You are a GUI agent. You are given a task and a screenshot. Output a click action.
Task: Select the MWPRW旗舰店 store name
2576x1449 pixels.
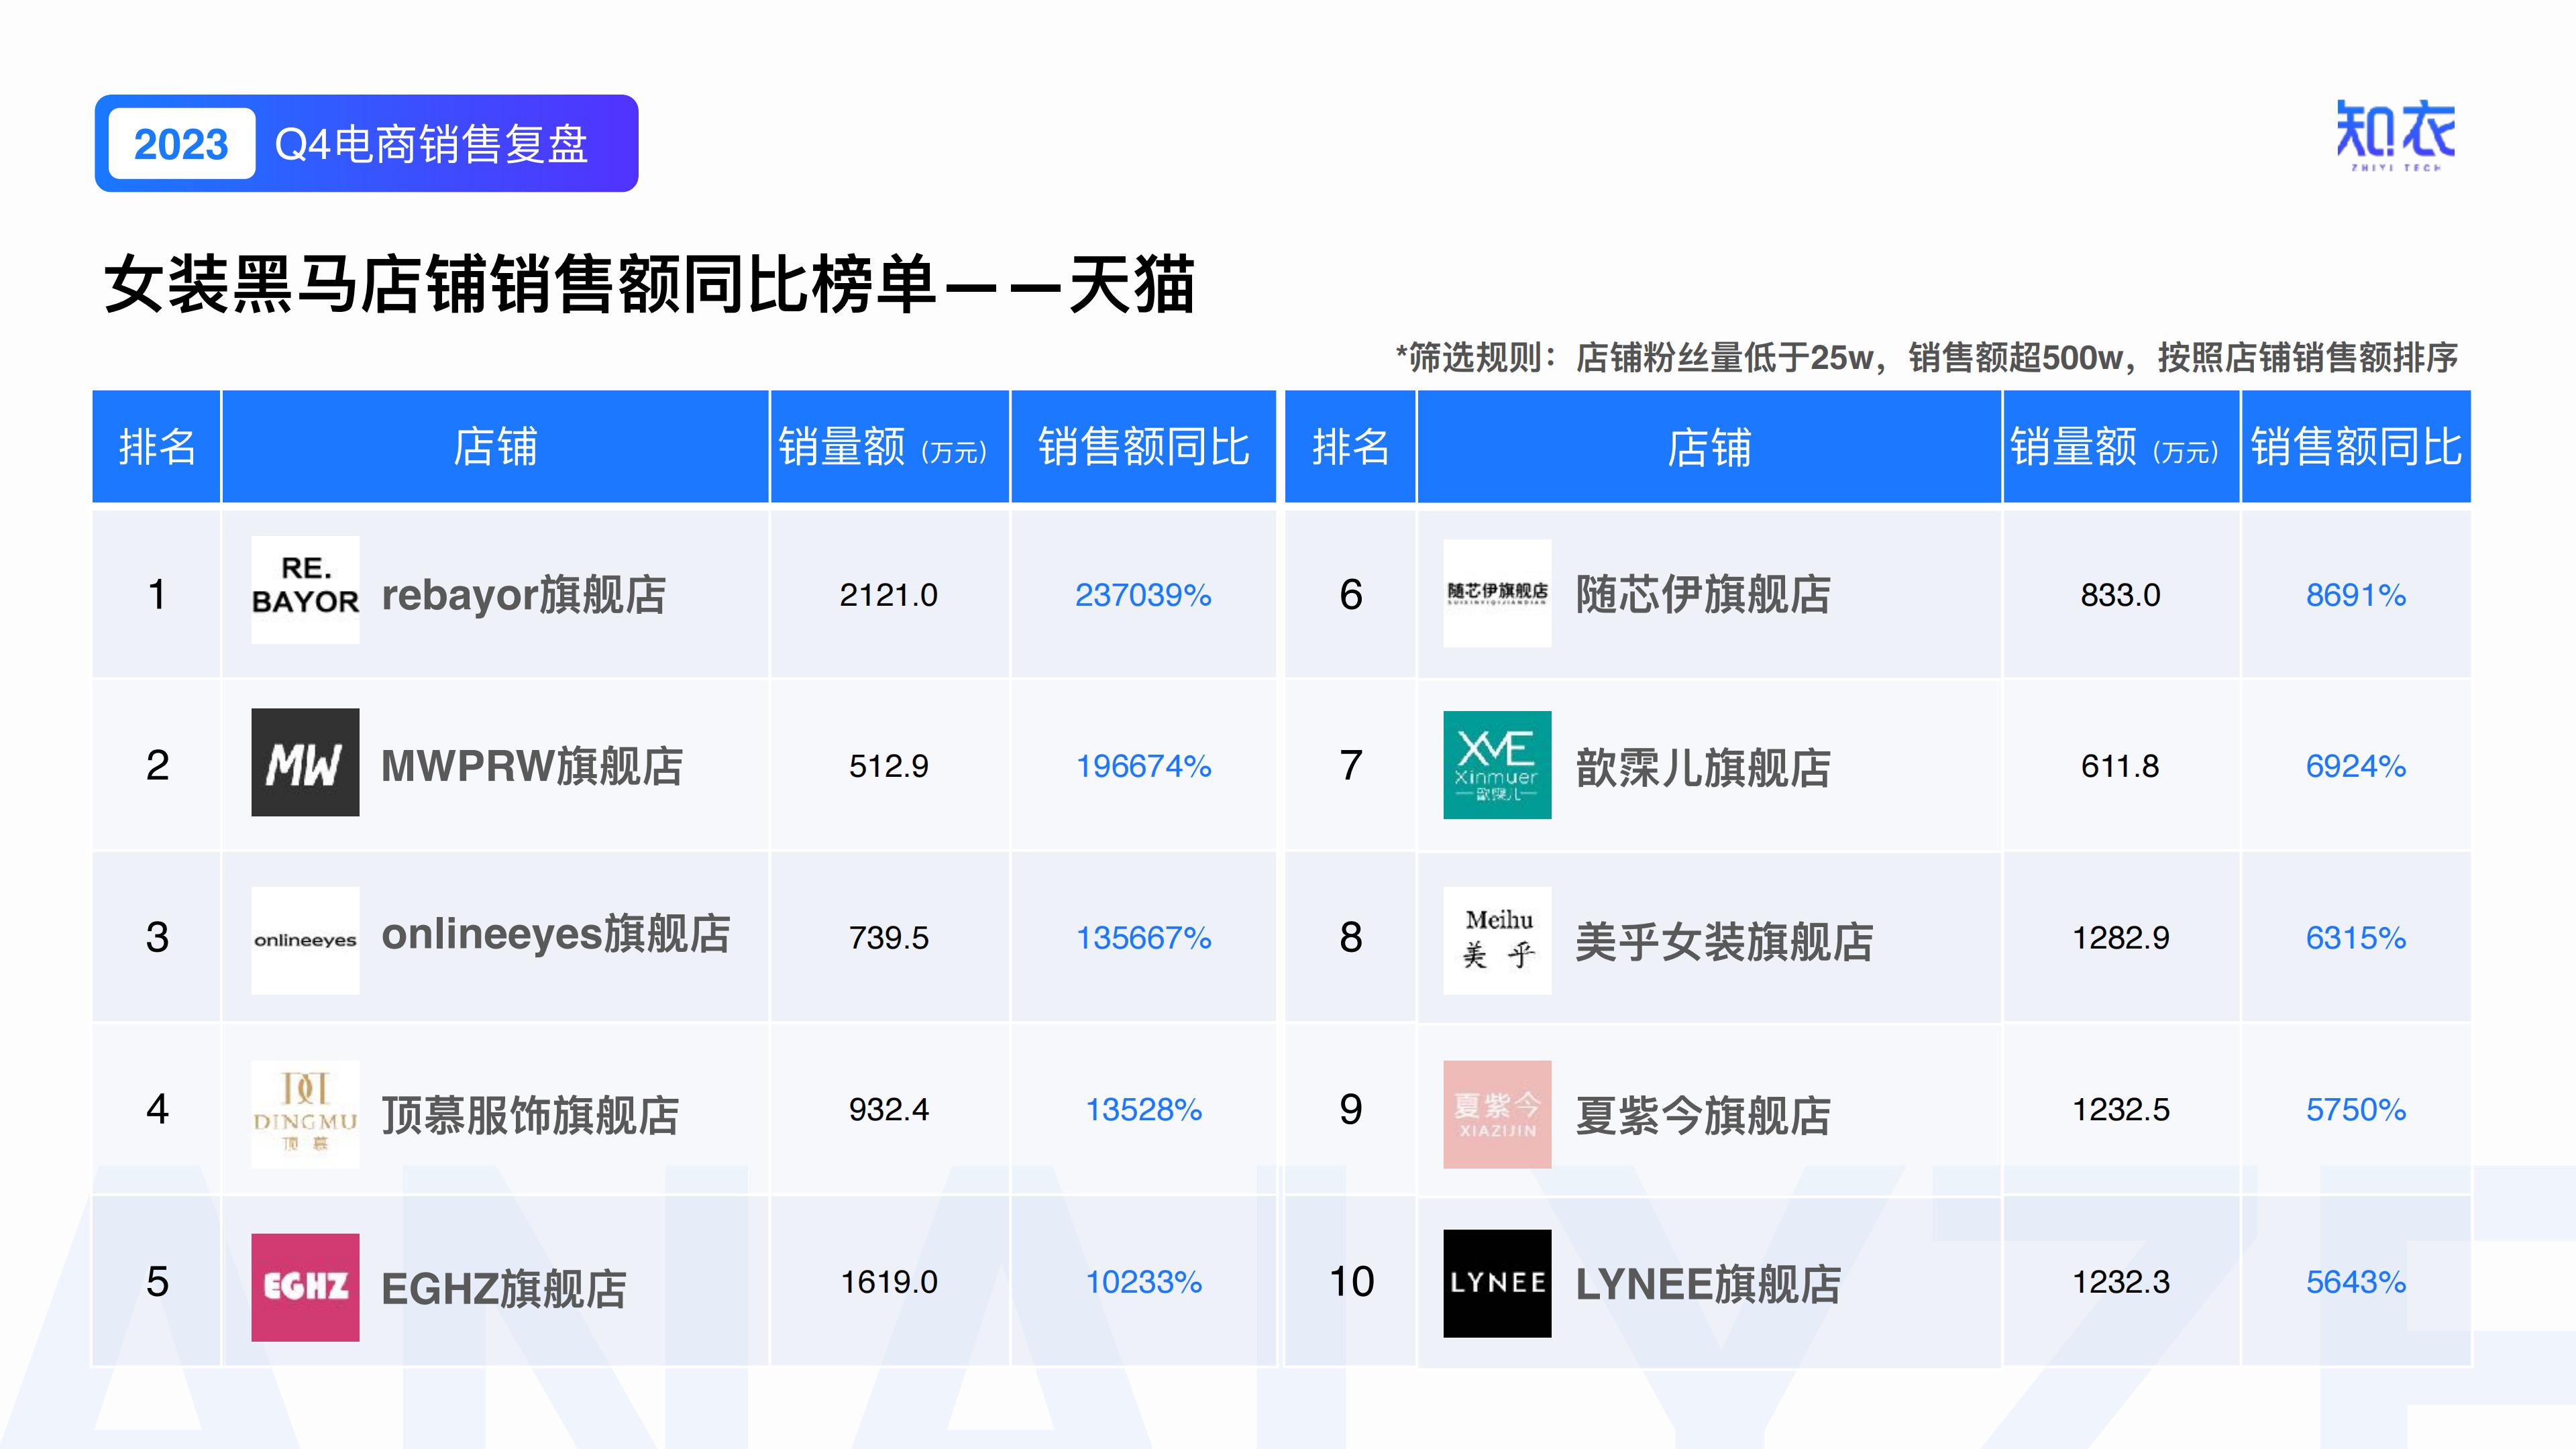(x=532, y=766)
